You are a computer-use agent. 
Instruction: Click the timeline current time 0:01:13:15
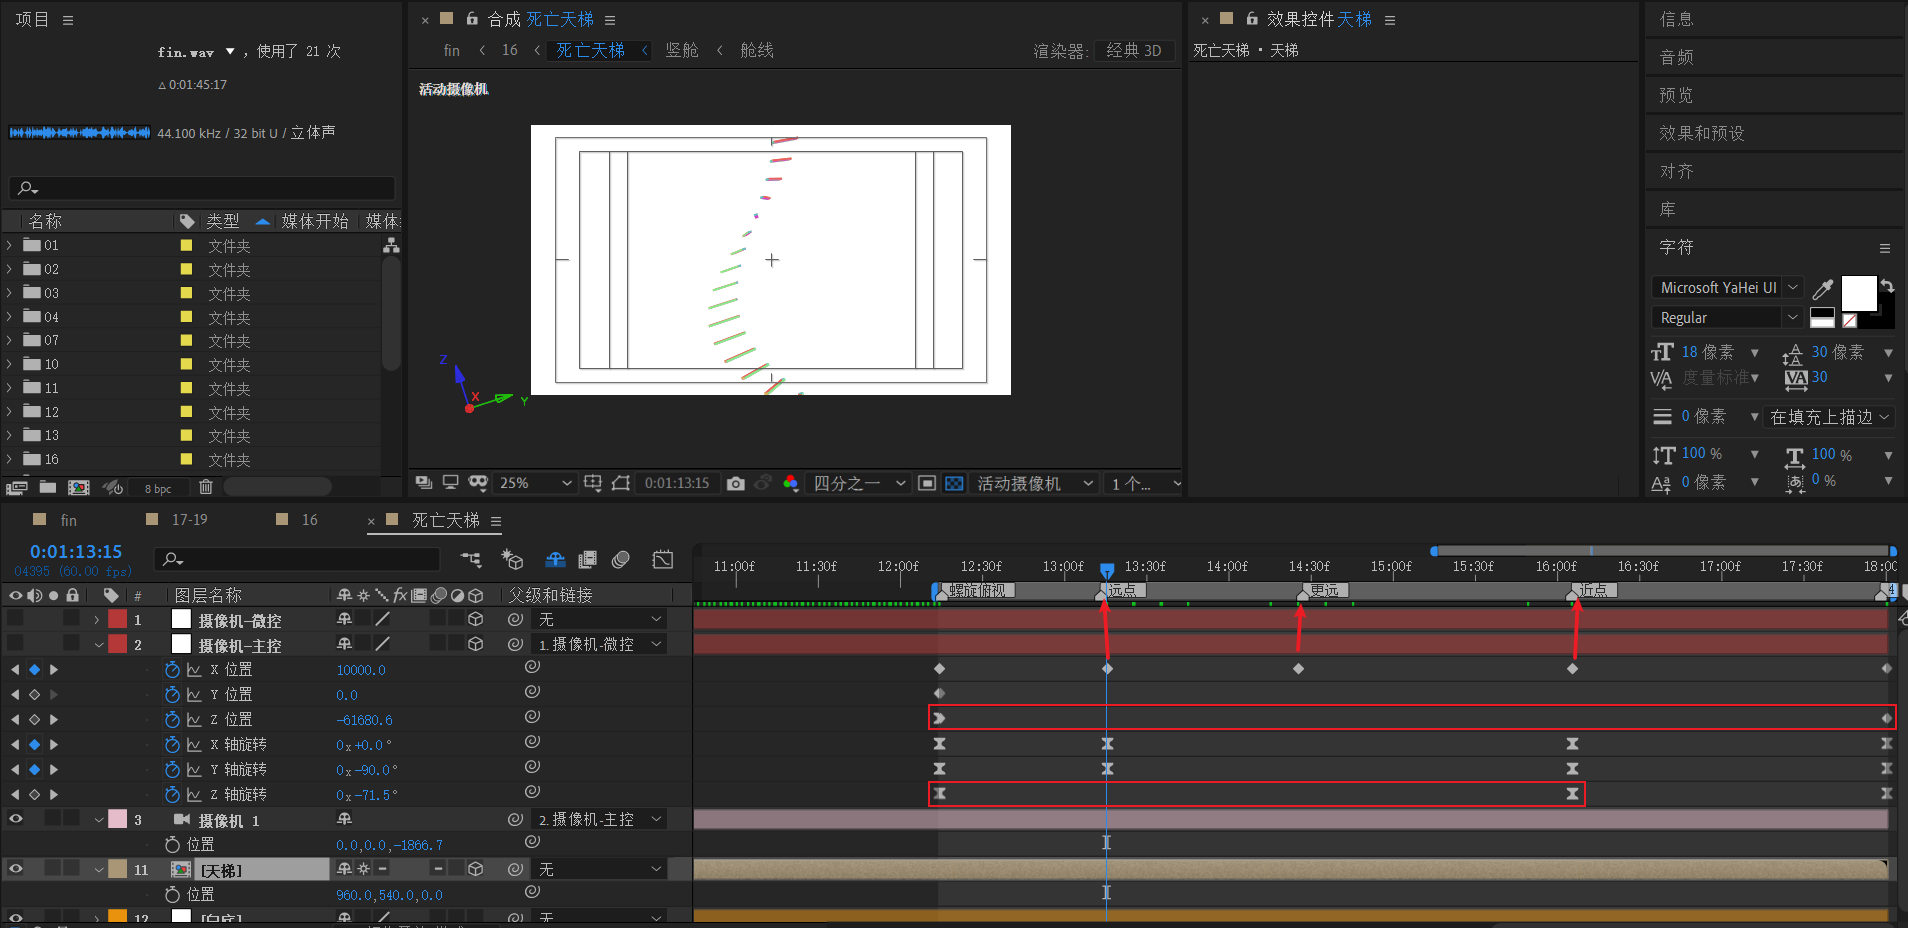click(x=76, y=551)
